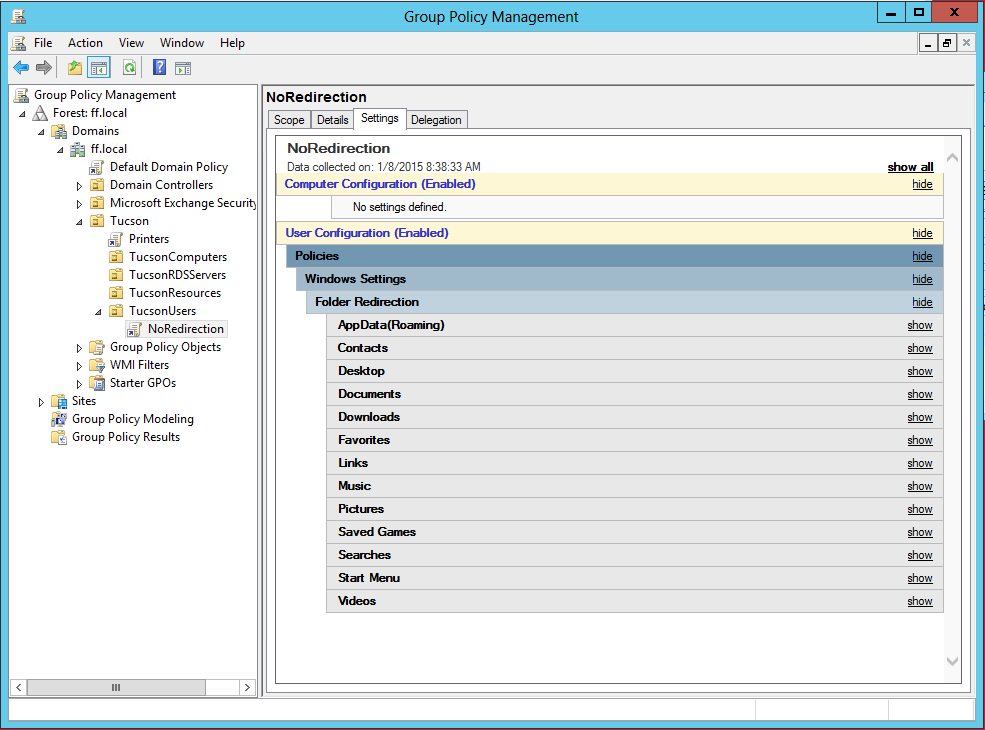
Task: Click the tree pane horizontal scrollbar thumb
Action: [116, 687]
